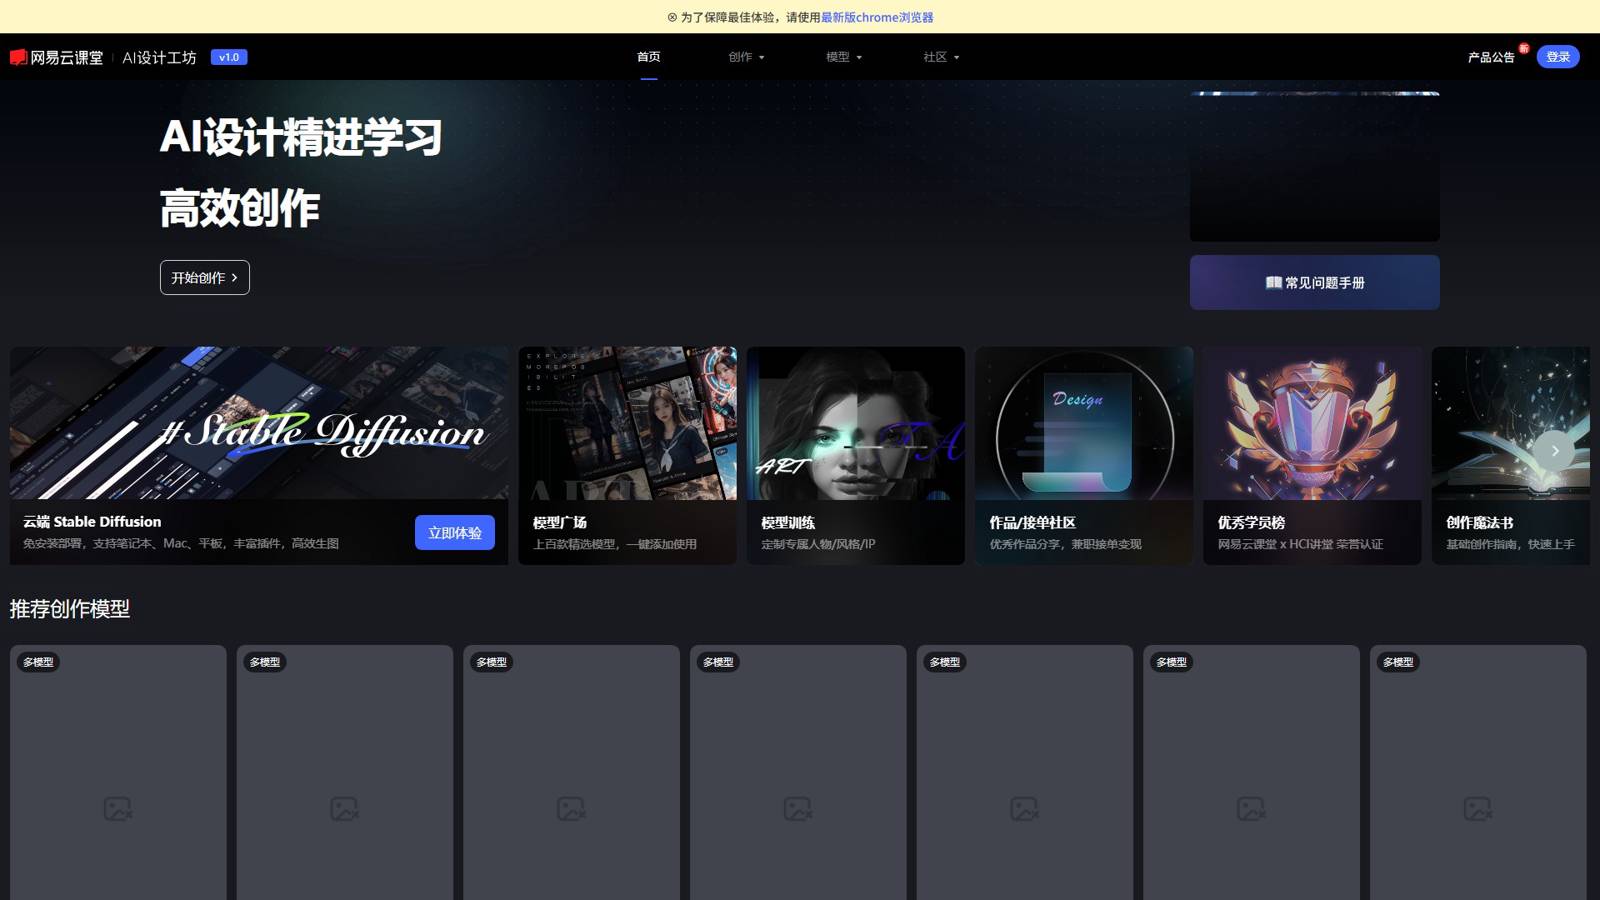
Task: Expand the 创作 dropdown menu
Action: click(x=746, y=57)
